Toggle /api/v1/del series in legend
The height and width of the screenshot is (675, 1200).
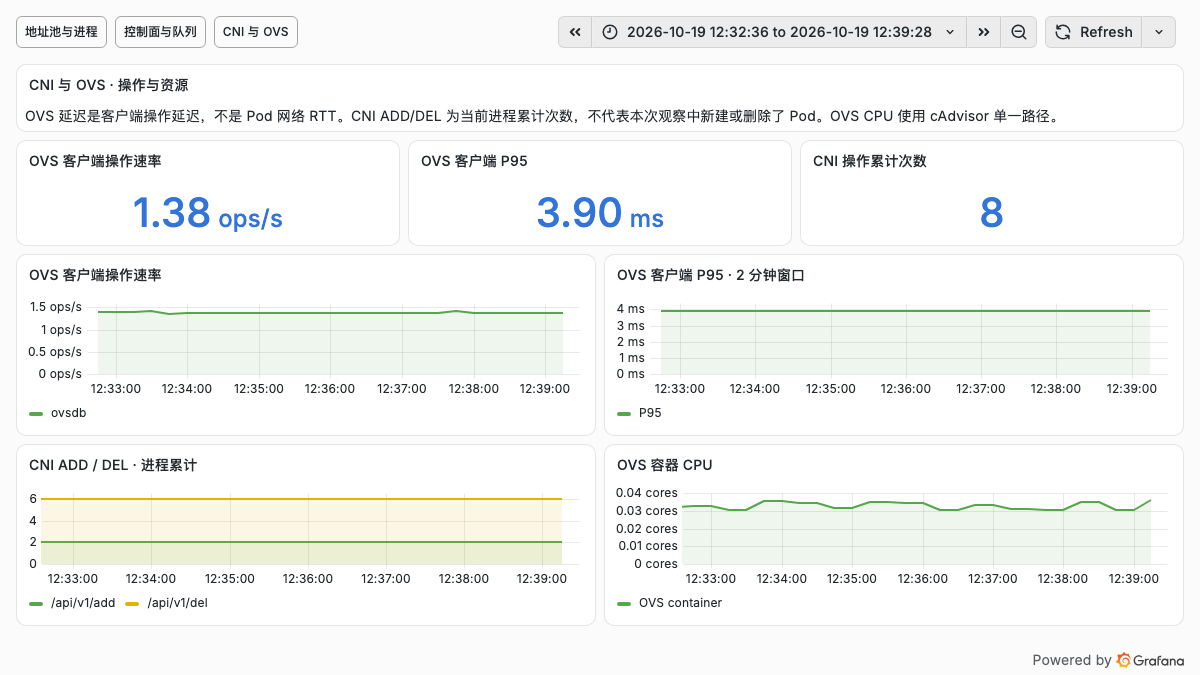[177, 603]
